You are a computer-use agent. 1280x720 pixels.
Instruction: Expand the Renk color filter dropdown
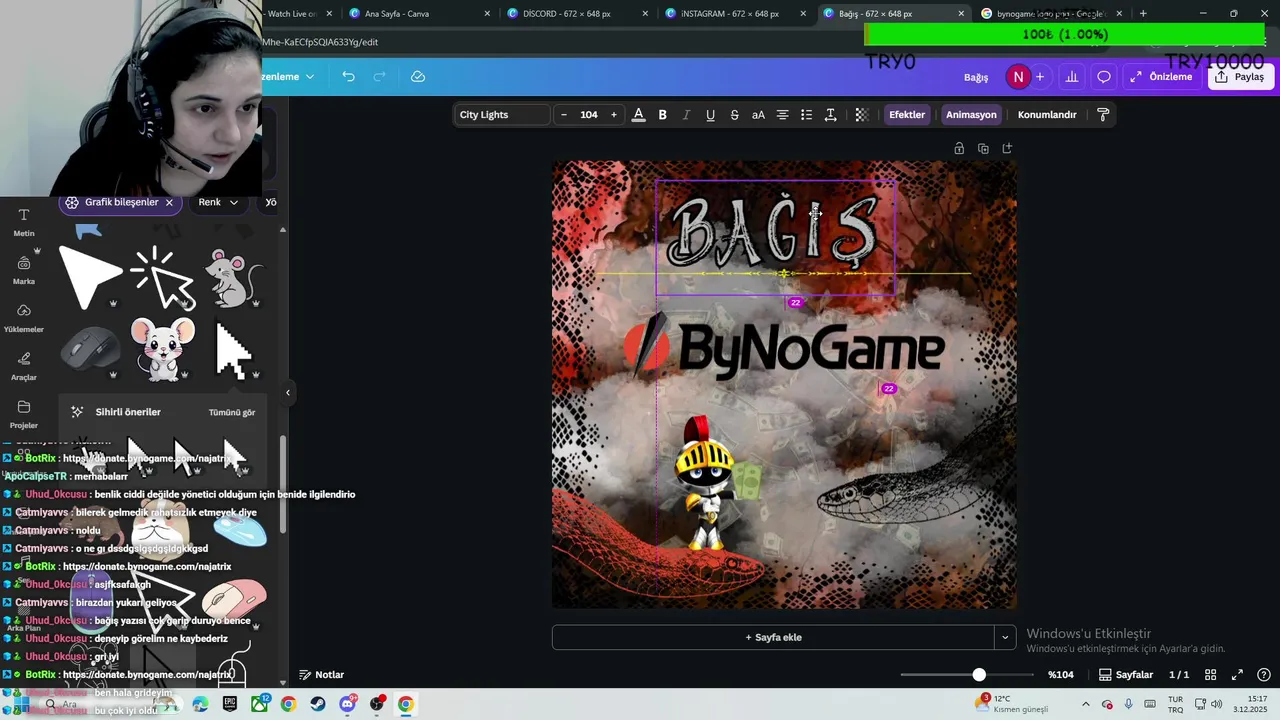(x=218, y=202)
